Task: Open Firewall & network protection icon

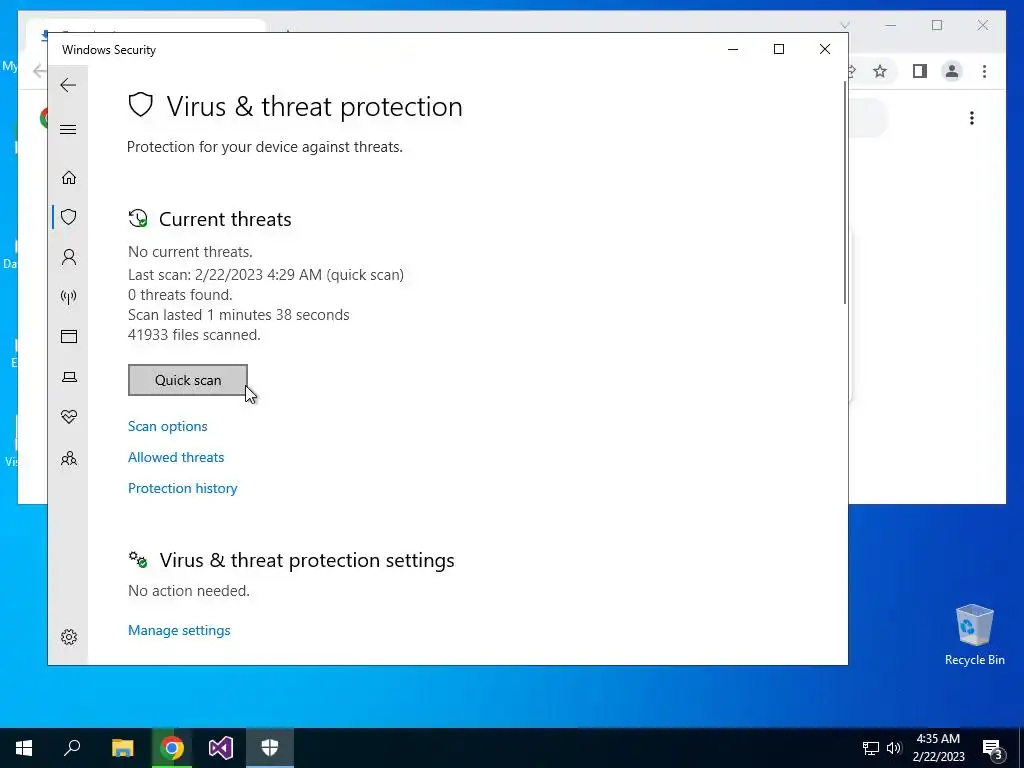Action: pyautogui.click(x=69, y=297)
